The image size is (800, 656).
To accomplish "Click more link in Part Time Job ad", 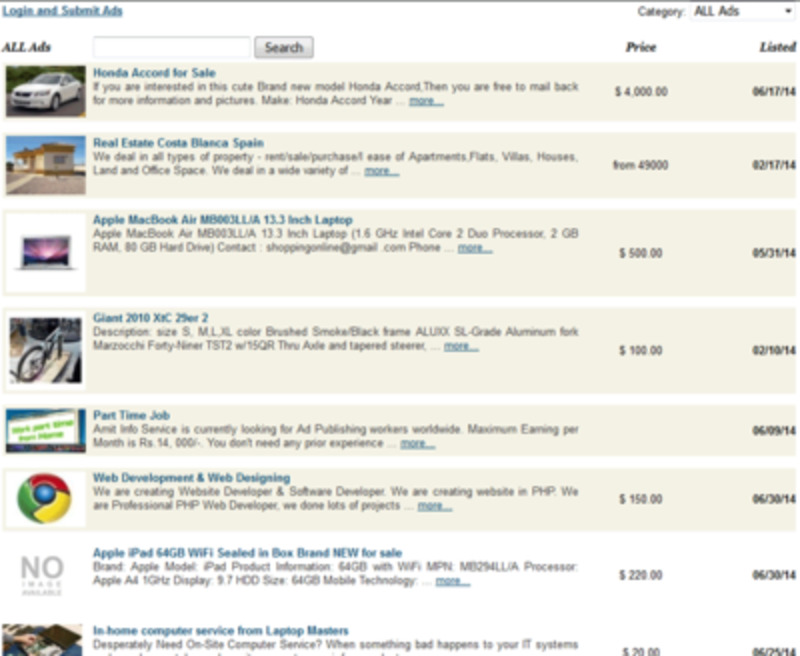I will pos(418,443).
